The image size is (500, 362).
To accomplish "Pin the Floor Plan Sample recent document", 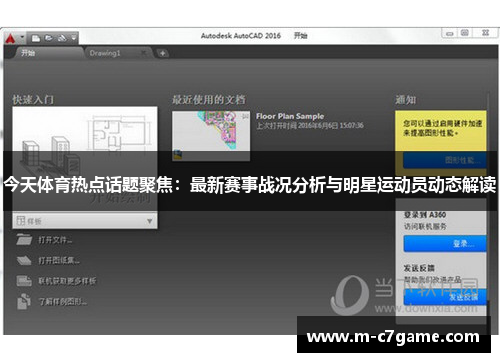I will point(245,116).
